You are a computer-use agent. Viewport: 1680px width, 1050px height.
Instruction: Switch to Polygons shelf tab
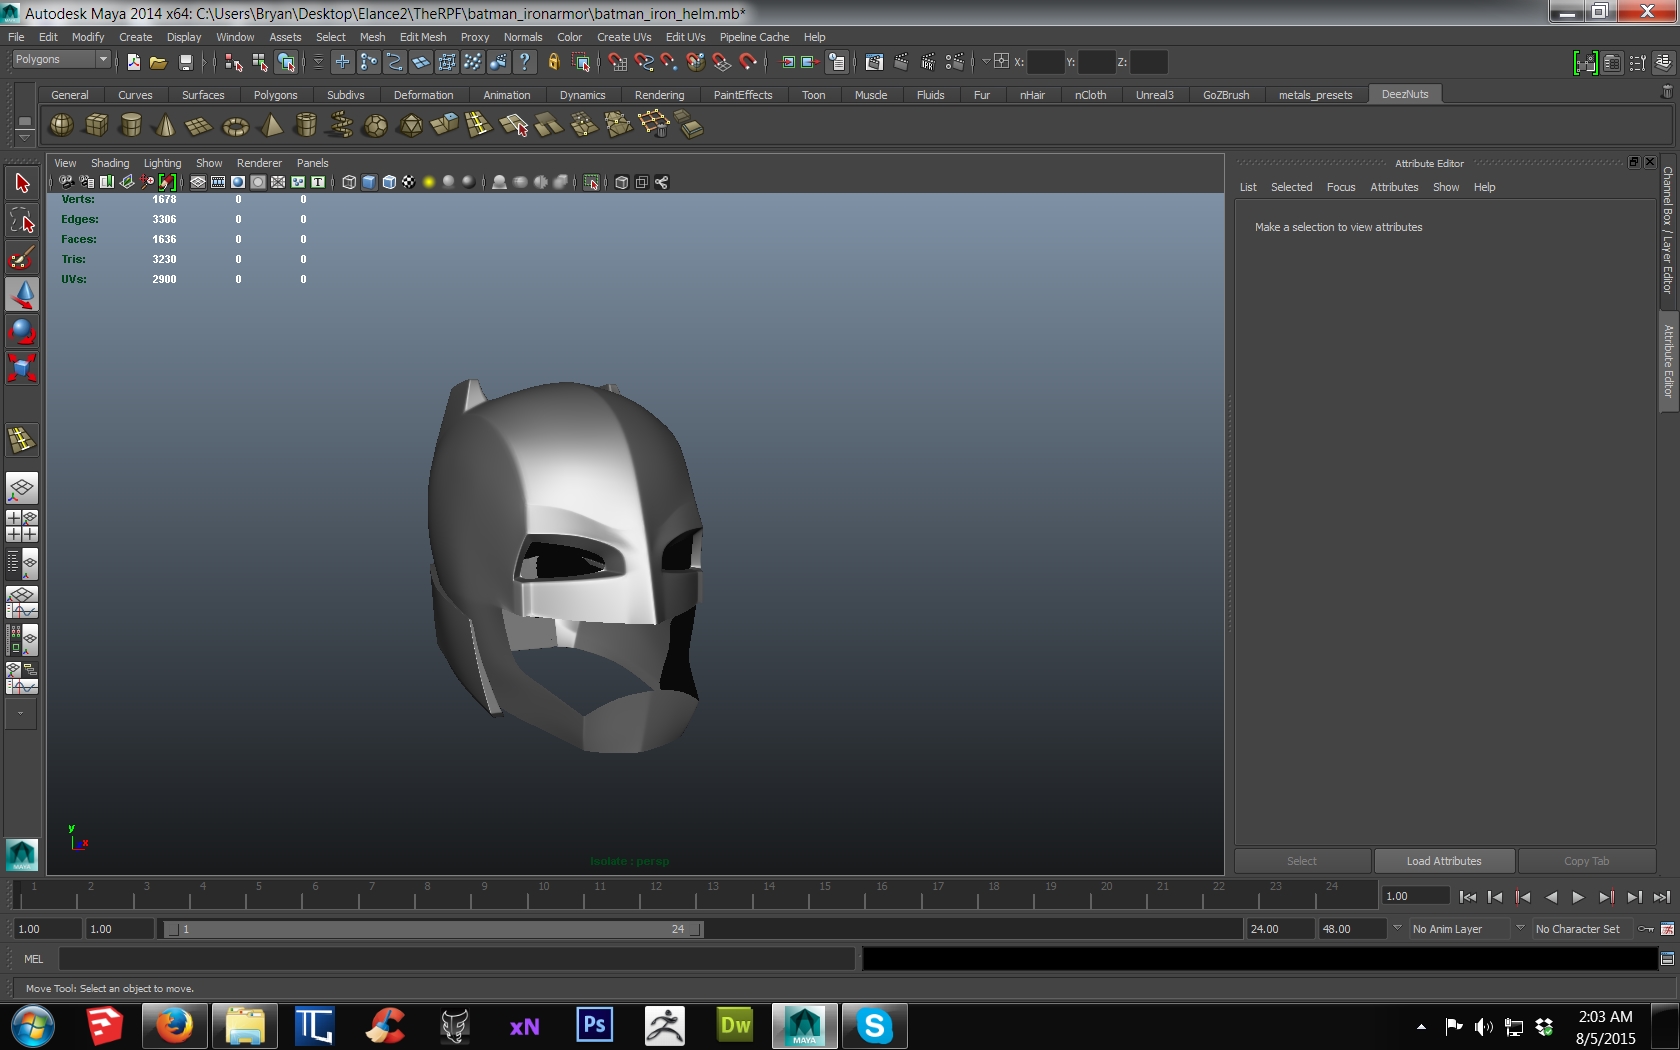[x=275, y=95]
